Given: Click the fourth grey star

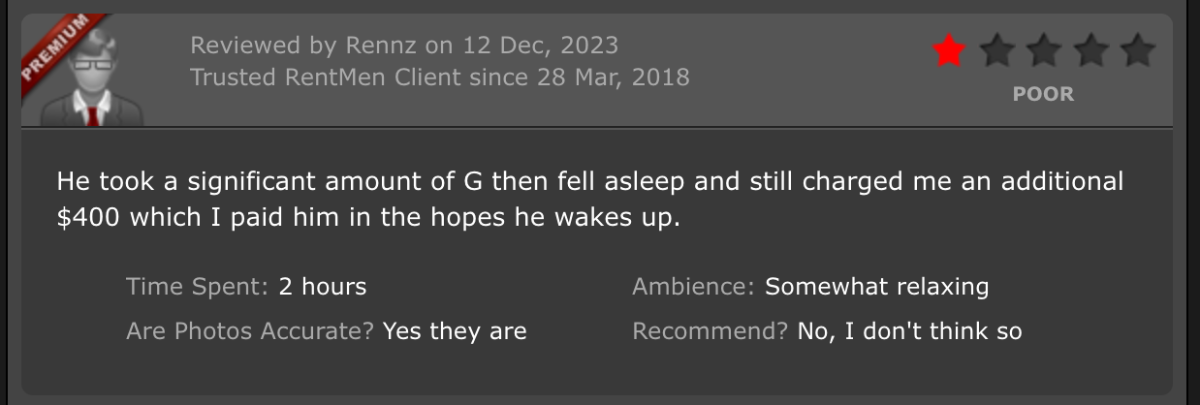Looking at the screenshot, I should coord(1090,50).
